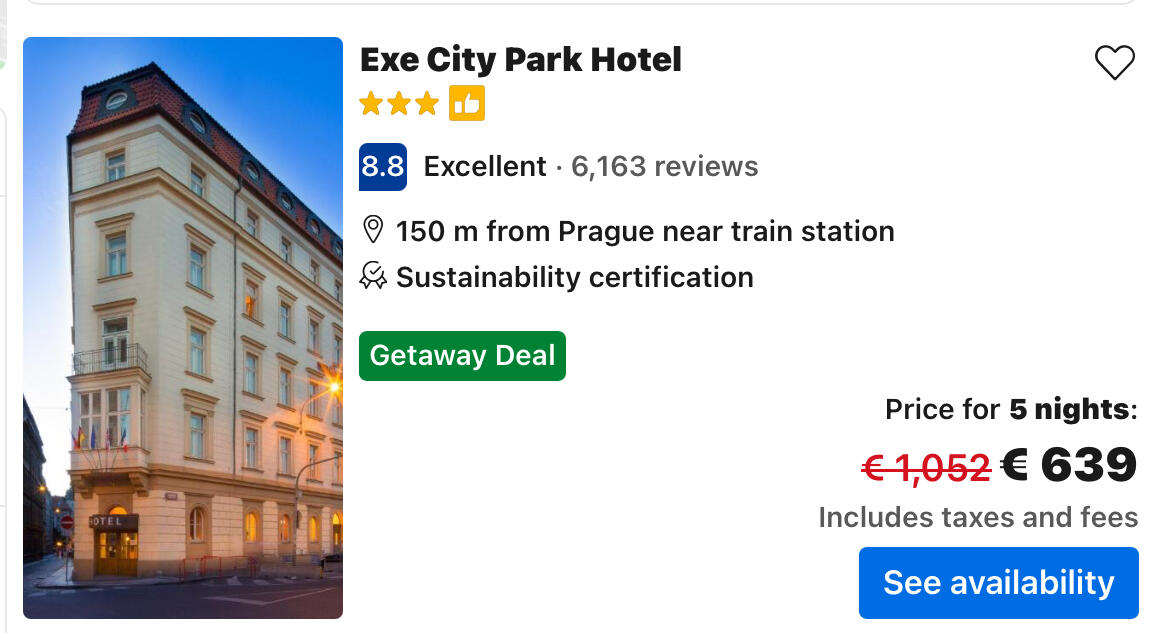Click the Excellent rating label
The height and width of the screenshot is (633, 1154).
click(x=485, y=166)
